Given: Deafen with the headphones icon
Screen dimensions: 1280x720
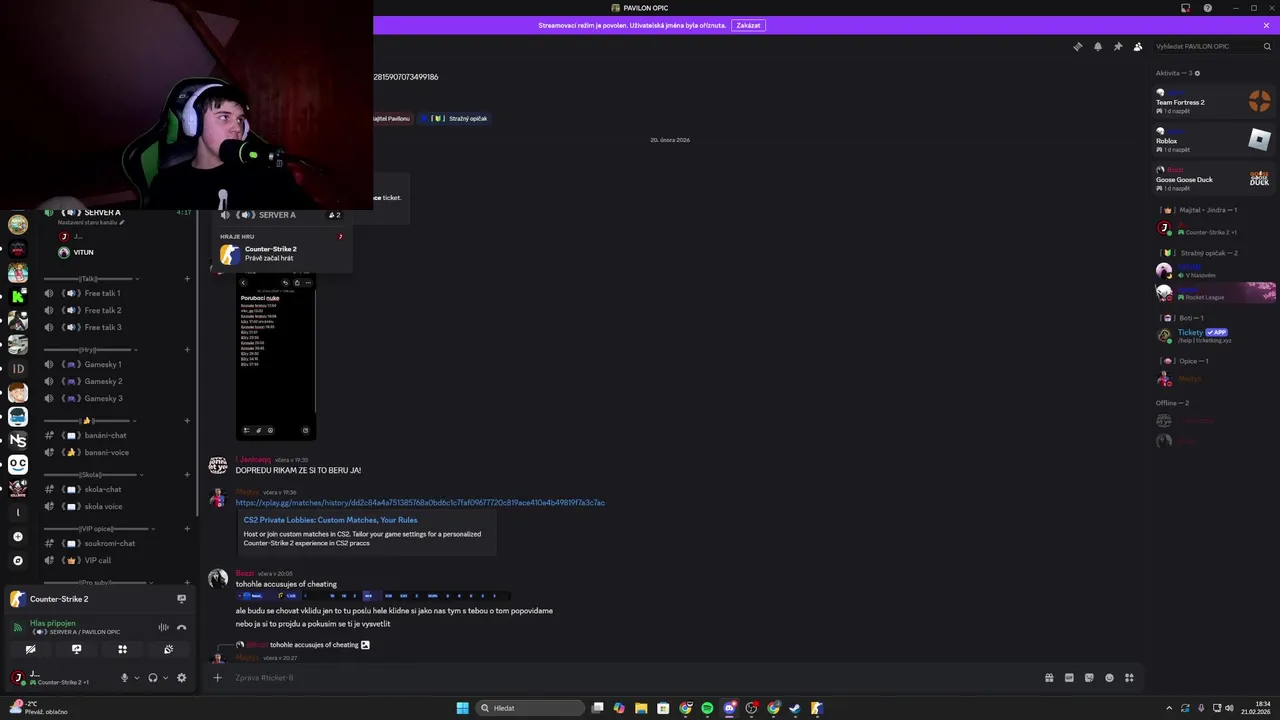Looking at the screenshot, I should click(153, 677).
